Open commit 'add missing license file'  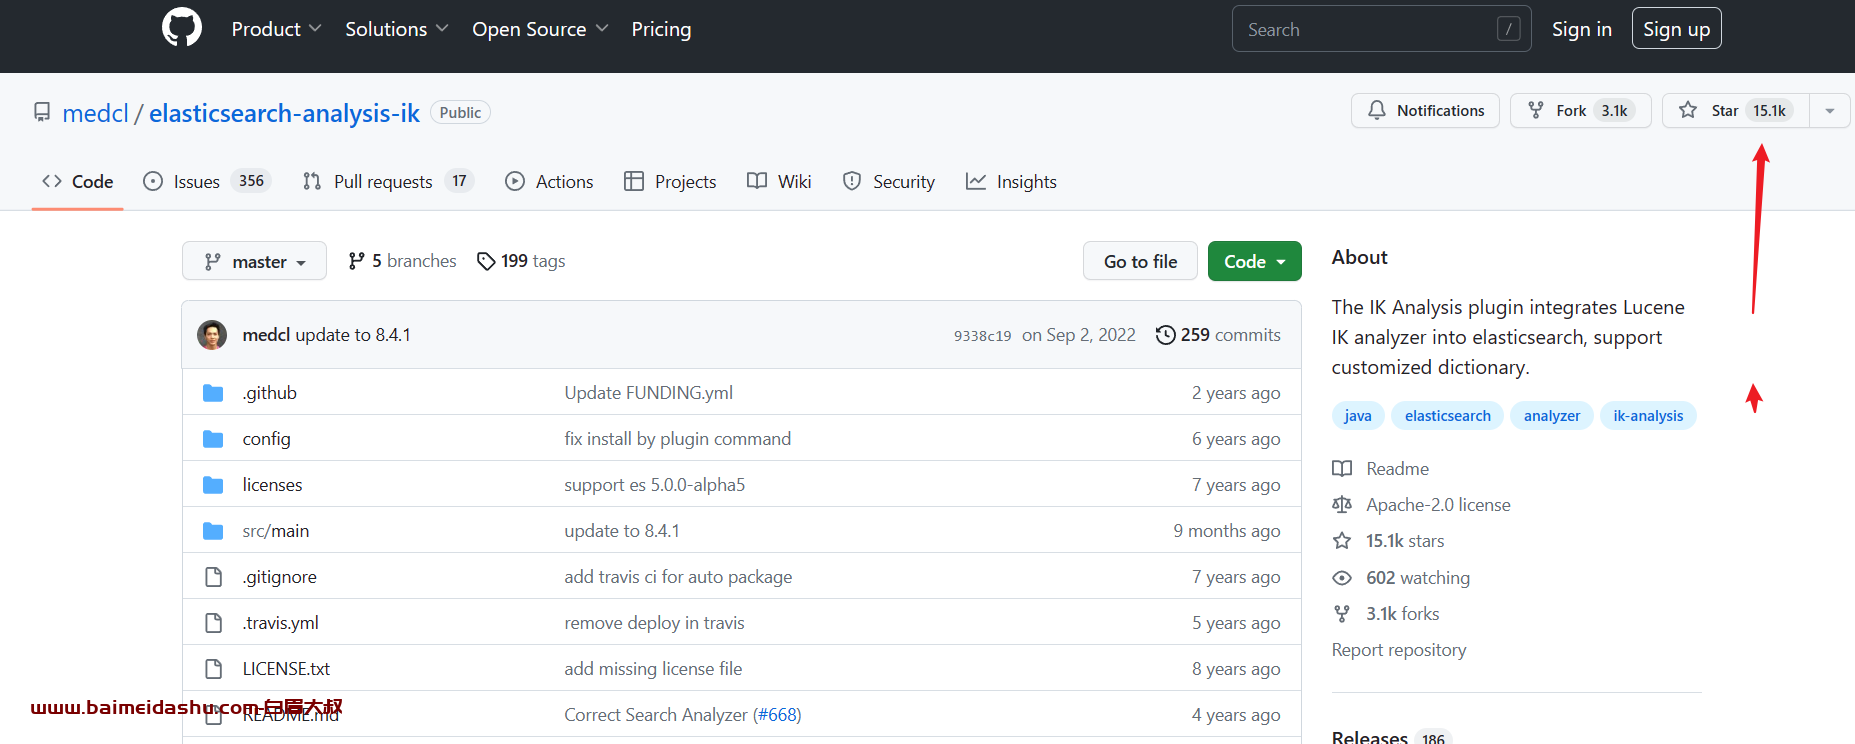(x=653, y=669)
